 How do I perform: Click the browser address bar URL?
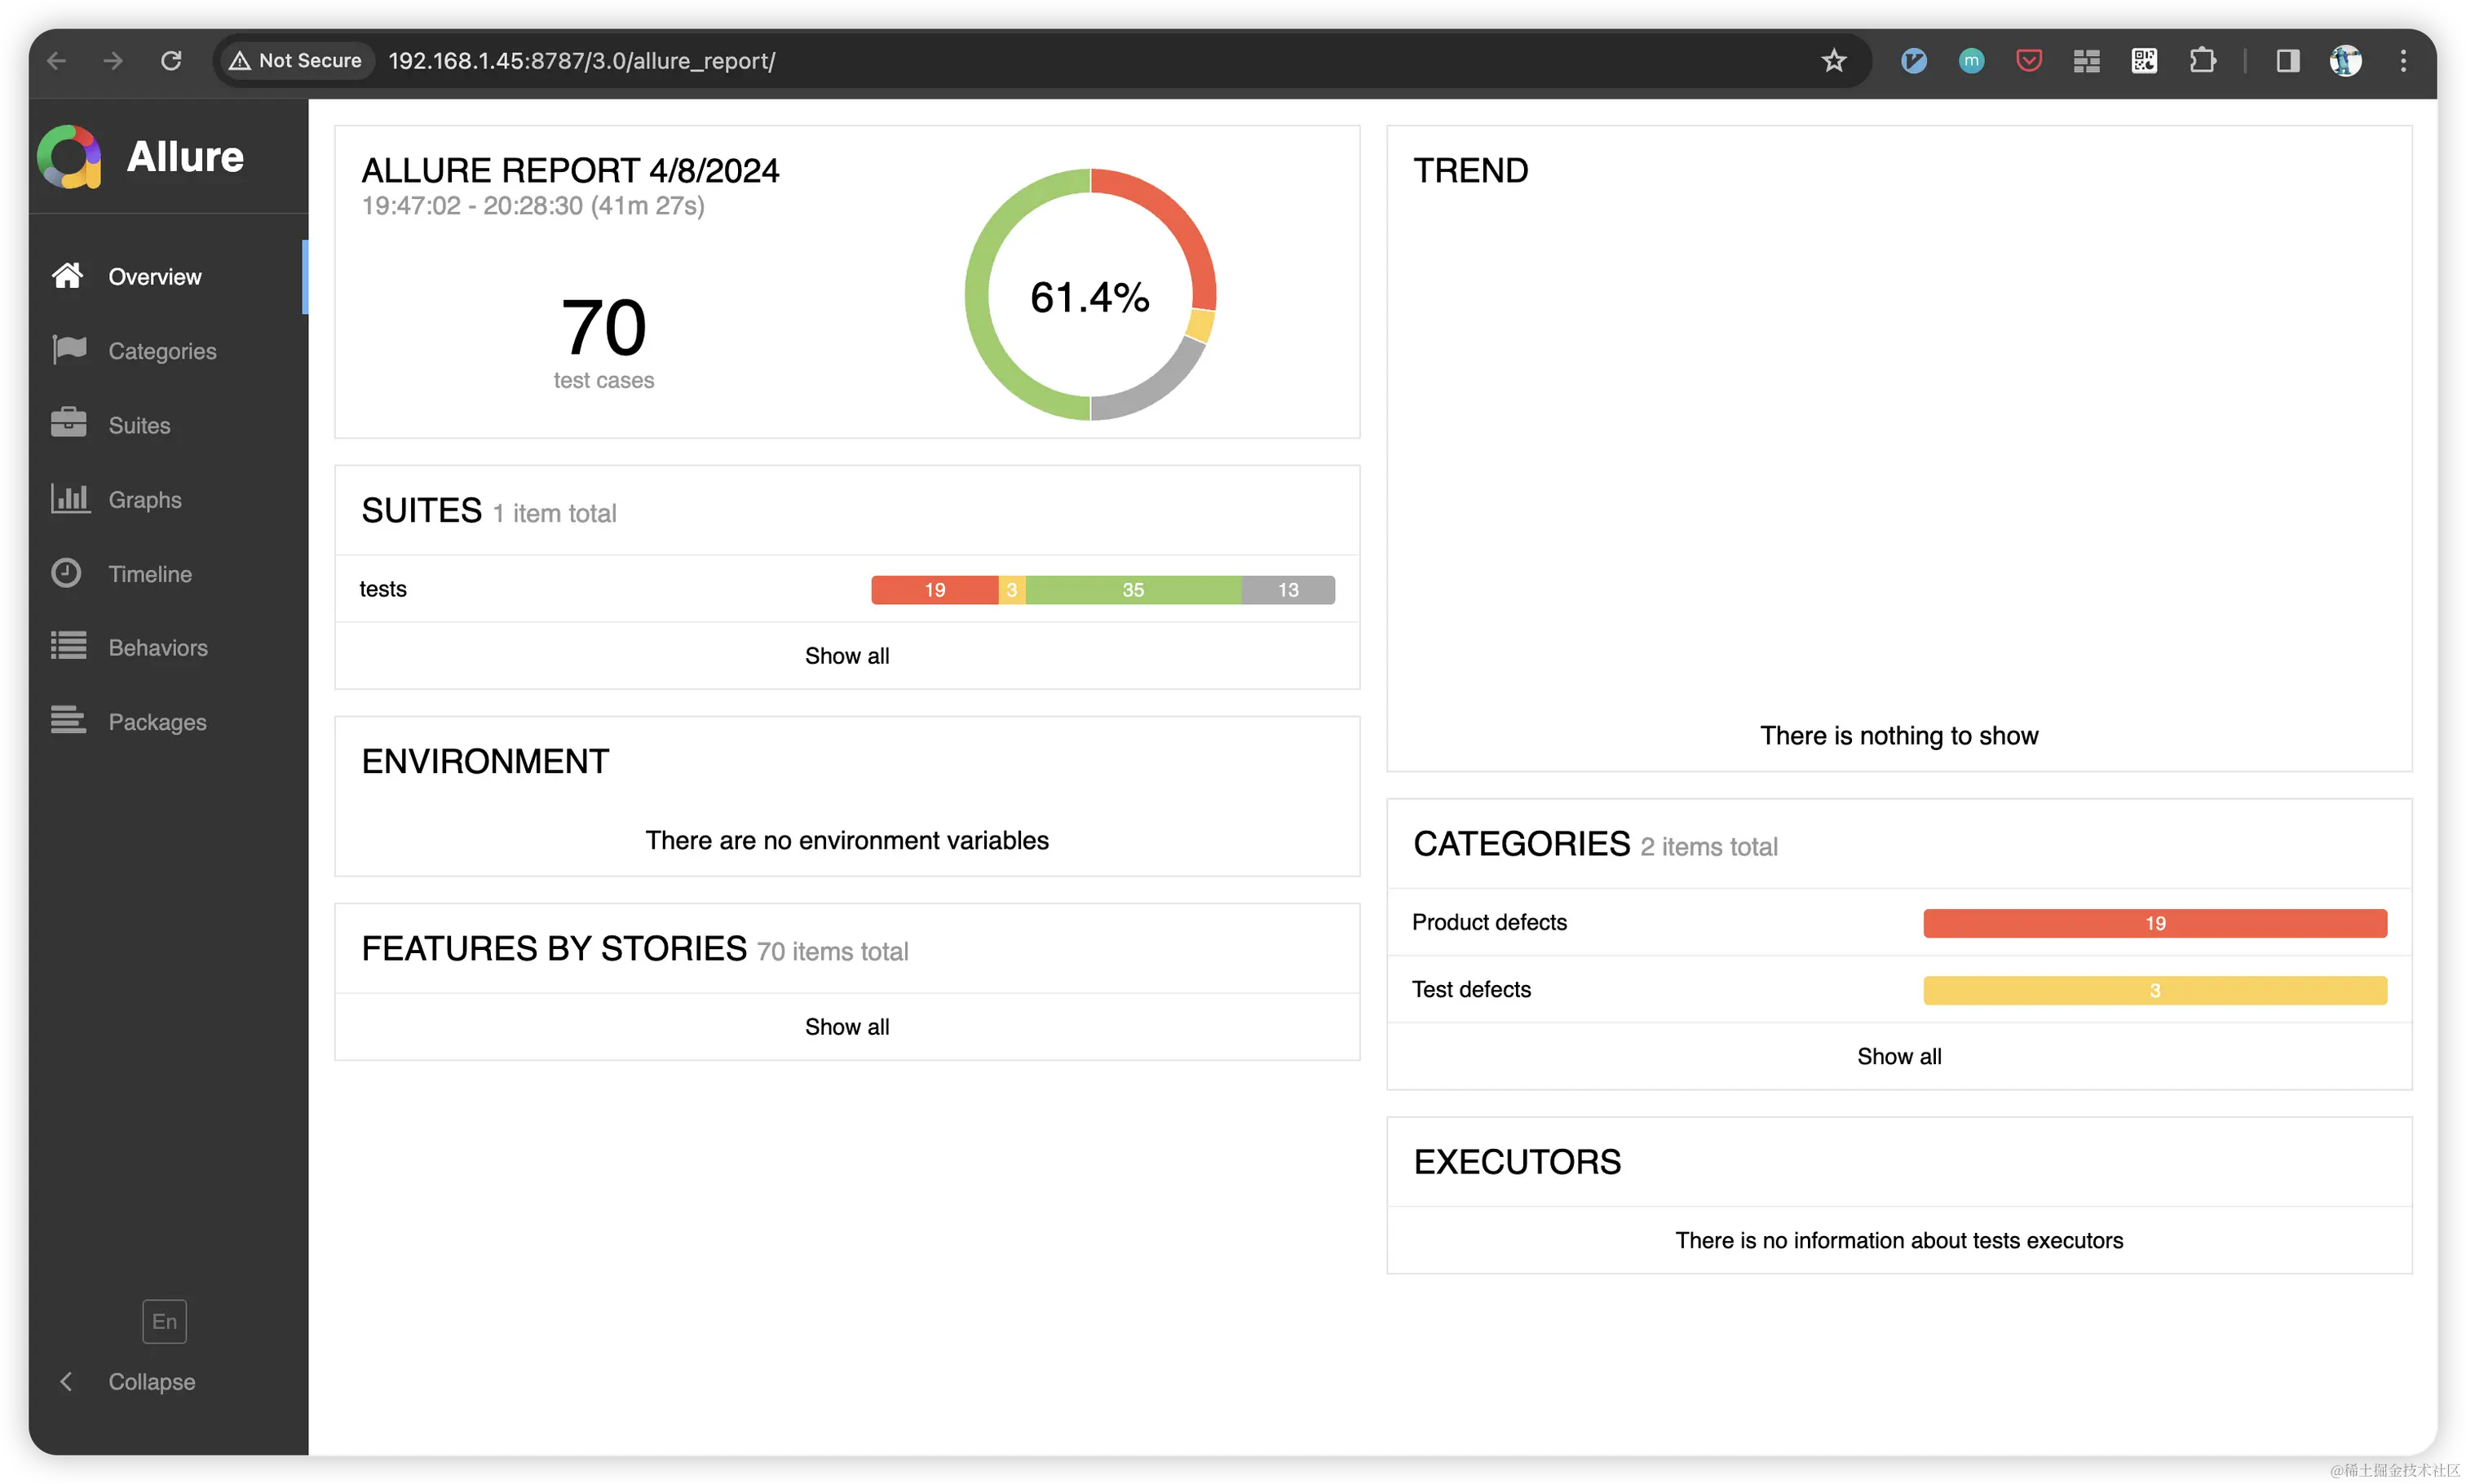[x=580, y=61]
